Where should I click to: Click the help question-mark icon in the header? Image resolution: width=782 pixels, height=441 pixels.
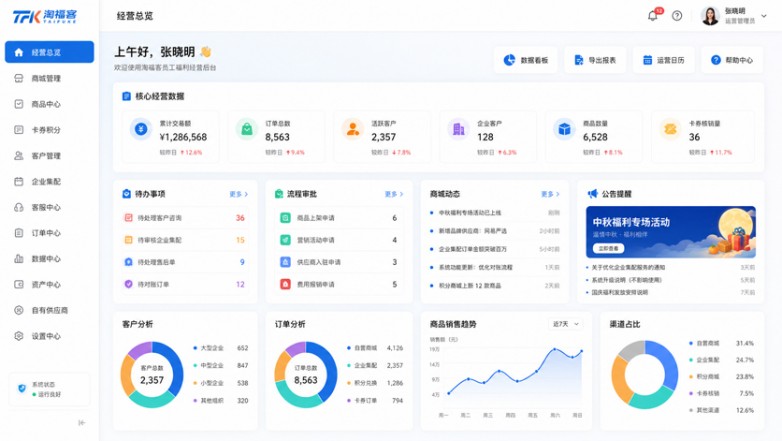coord(677,16)
